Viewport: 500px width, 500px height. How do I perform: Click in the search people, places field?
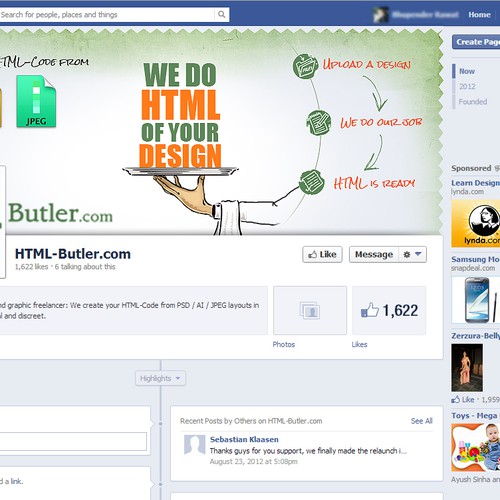(x=107, y=15)
